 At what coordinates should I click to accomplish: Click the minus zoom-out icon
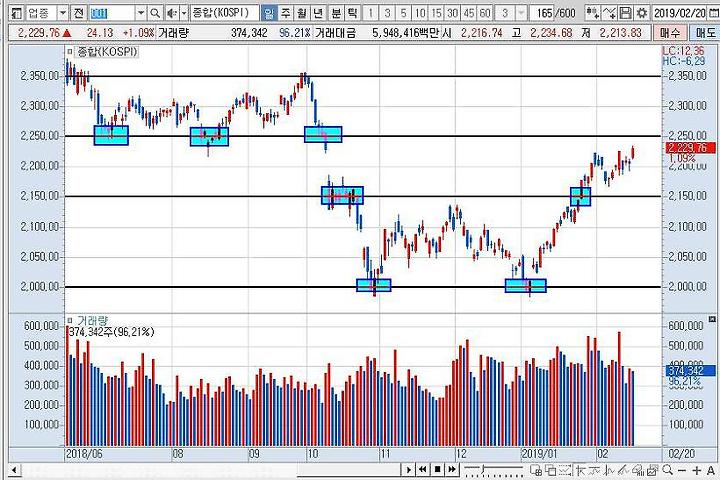pyautogui.click(x=682, y=470)
